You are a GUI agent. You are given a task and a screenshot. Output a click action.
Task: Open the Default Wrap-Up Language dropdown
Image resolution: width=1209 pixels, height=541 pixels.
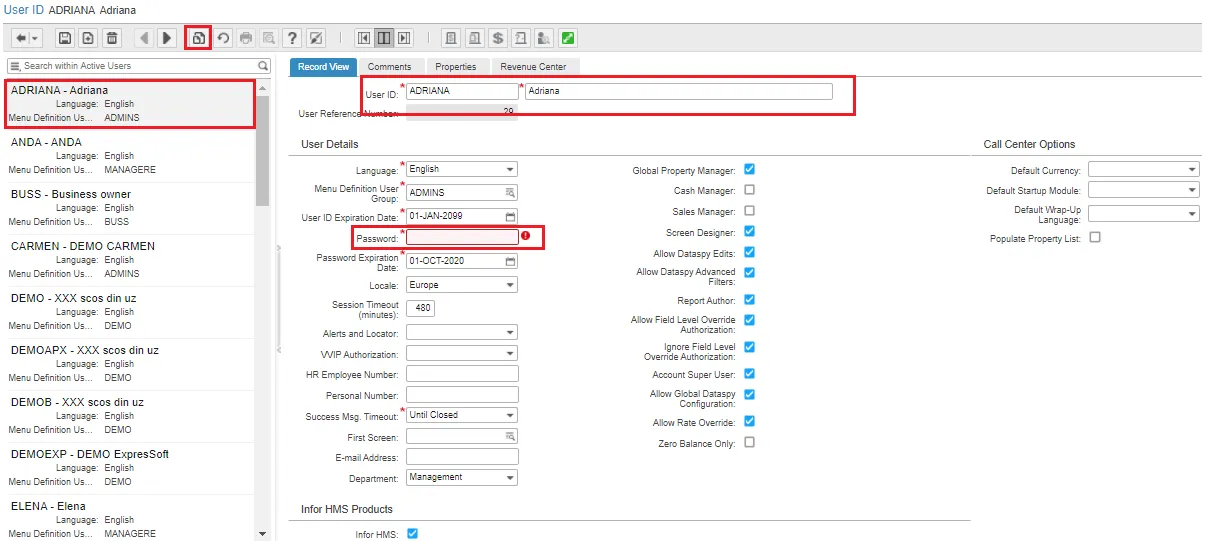point(1192,214)
